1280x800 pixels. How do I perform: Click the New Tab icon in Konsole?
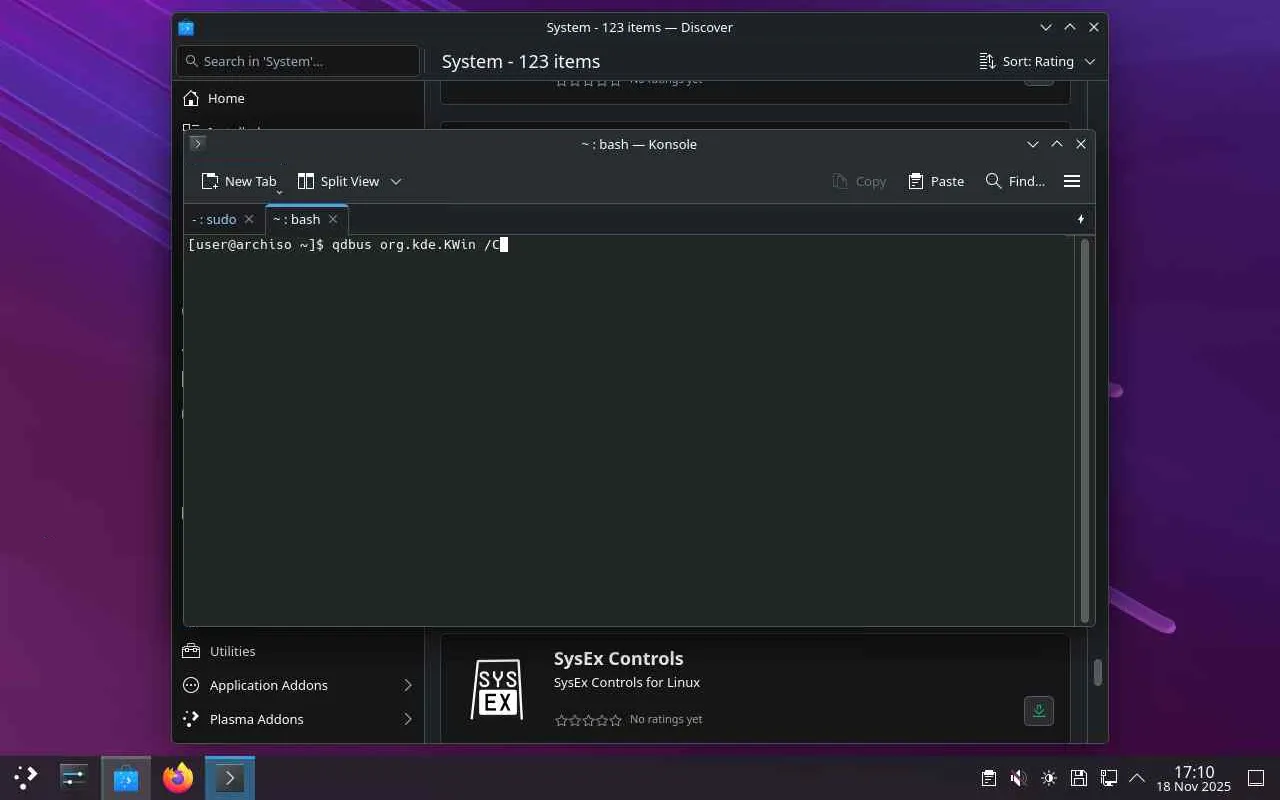tap(210, 181)
